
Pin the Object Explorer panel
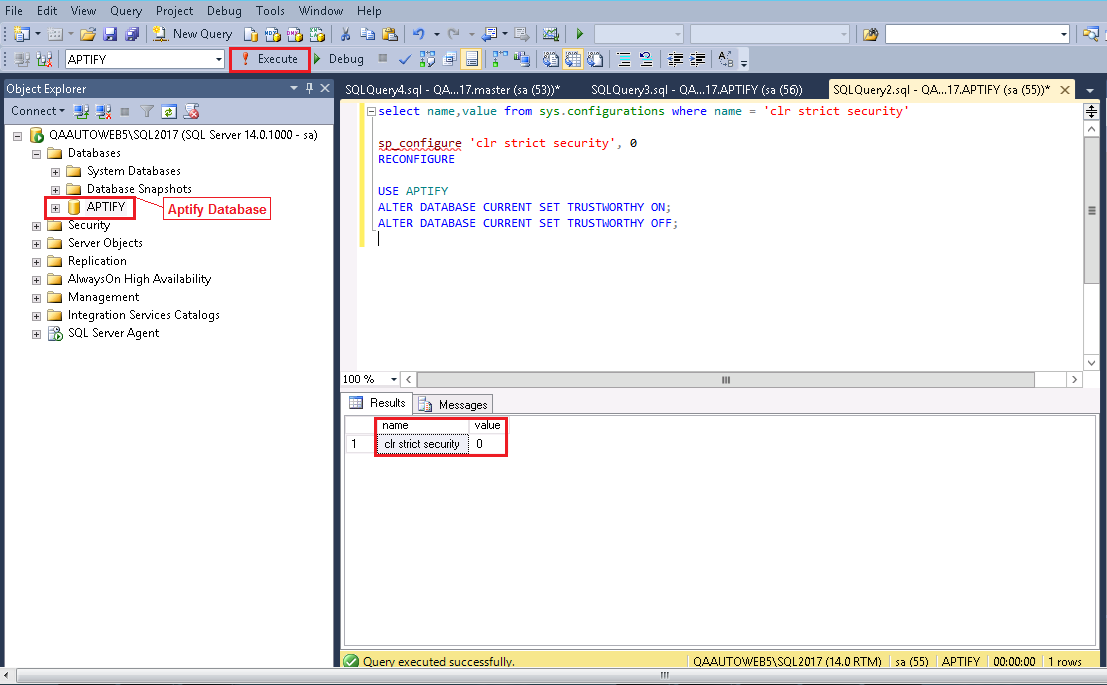(x=309, y=88)
